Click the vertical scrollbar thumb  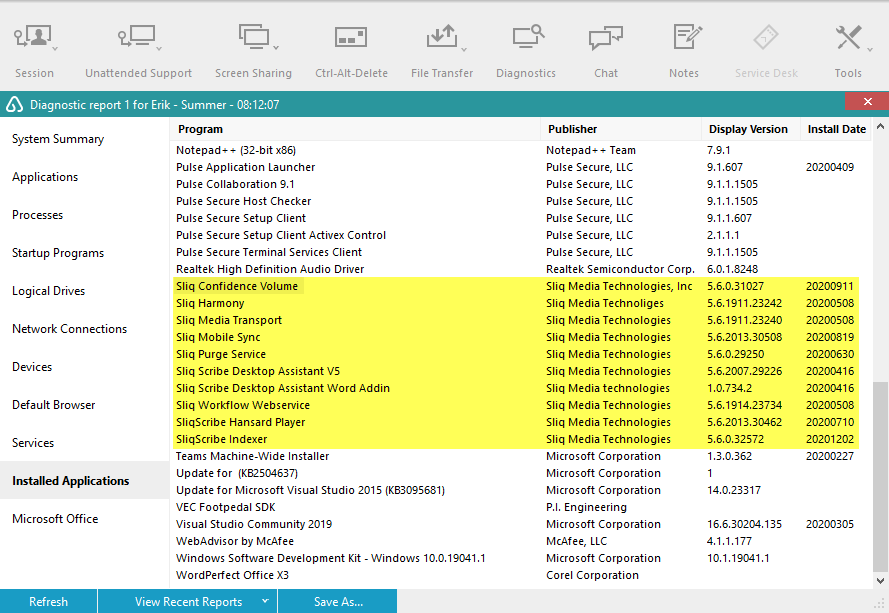[880, 476]
